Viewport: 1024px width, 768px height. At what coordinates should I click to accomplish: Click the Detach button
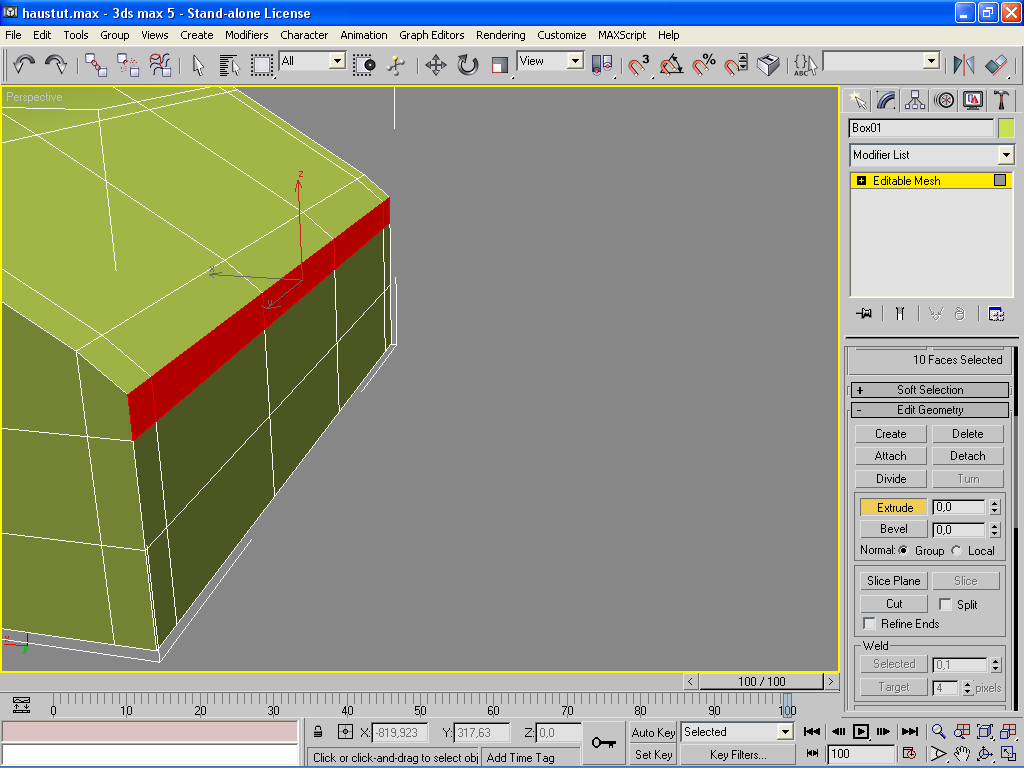click(x=967, y=456)
